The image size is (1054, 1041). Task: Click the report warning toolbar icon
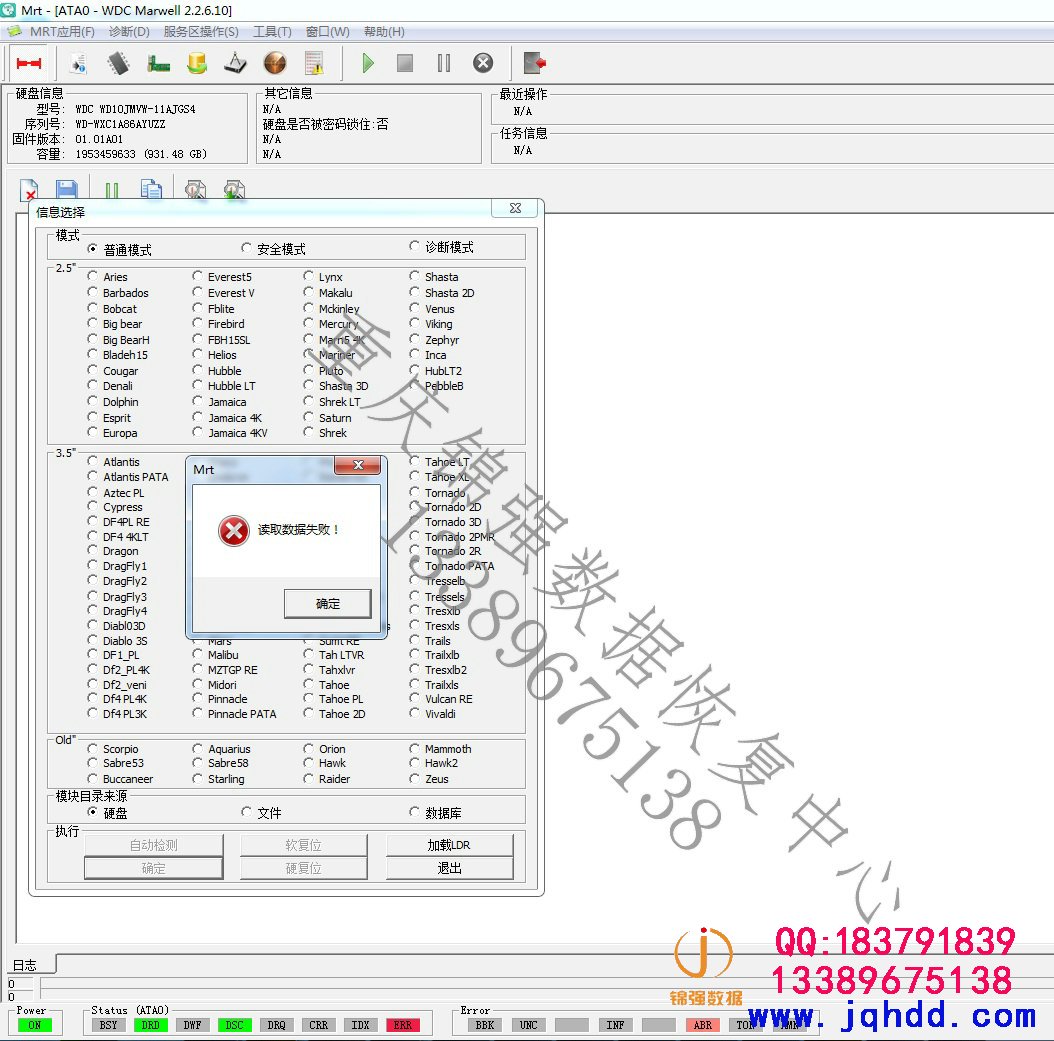click(x=314, y=63)
